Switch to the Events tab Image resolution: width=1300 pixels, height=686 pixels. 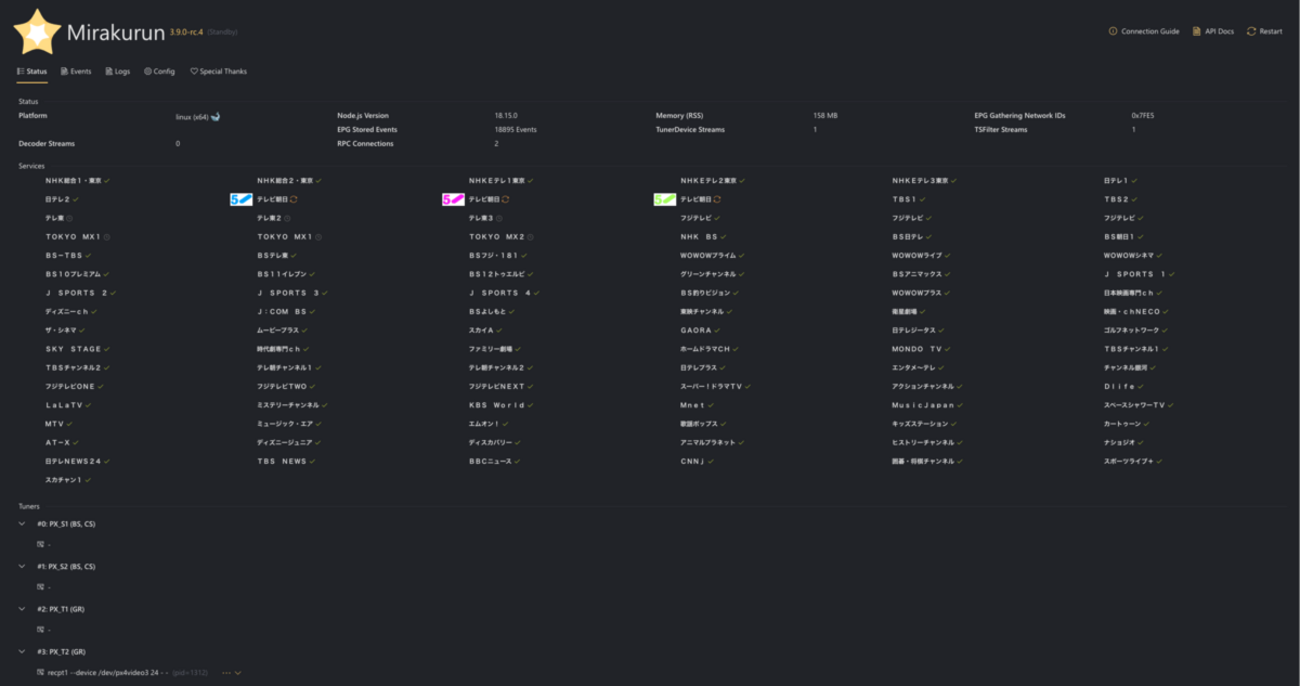[76, 72]
